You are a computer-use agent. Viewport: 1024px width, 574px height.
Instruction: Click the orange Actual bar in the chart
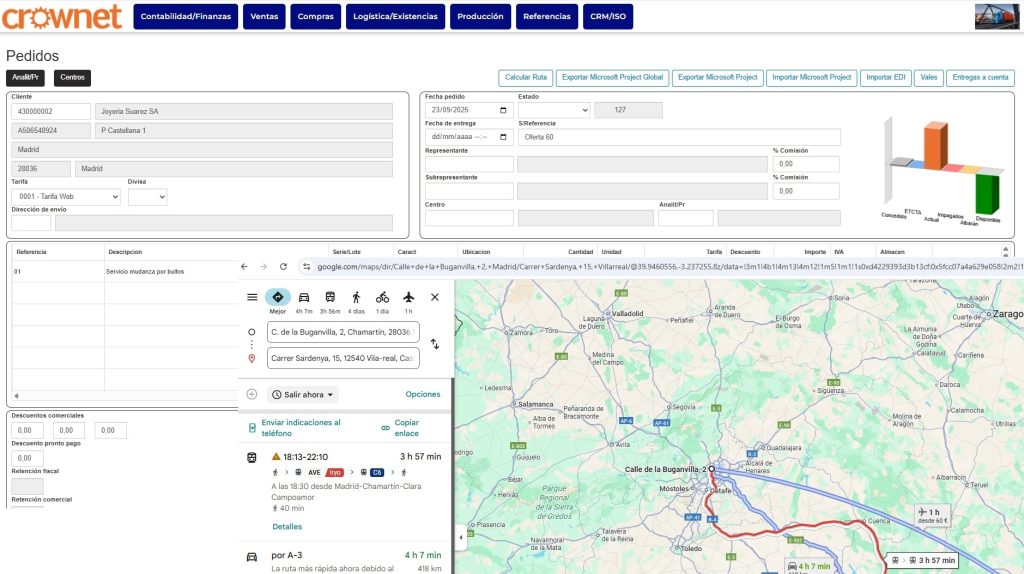click(x=935, y=146)
